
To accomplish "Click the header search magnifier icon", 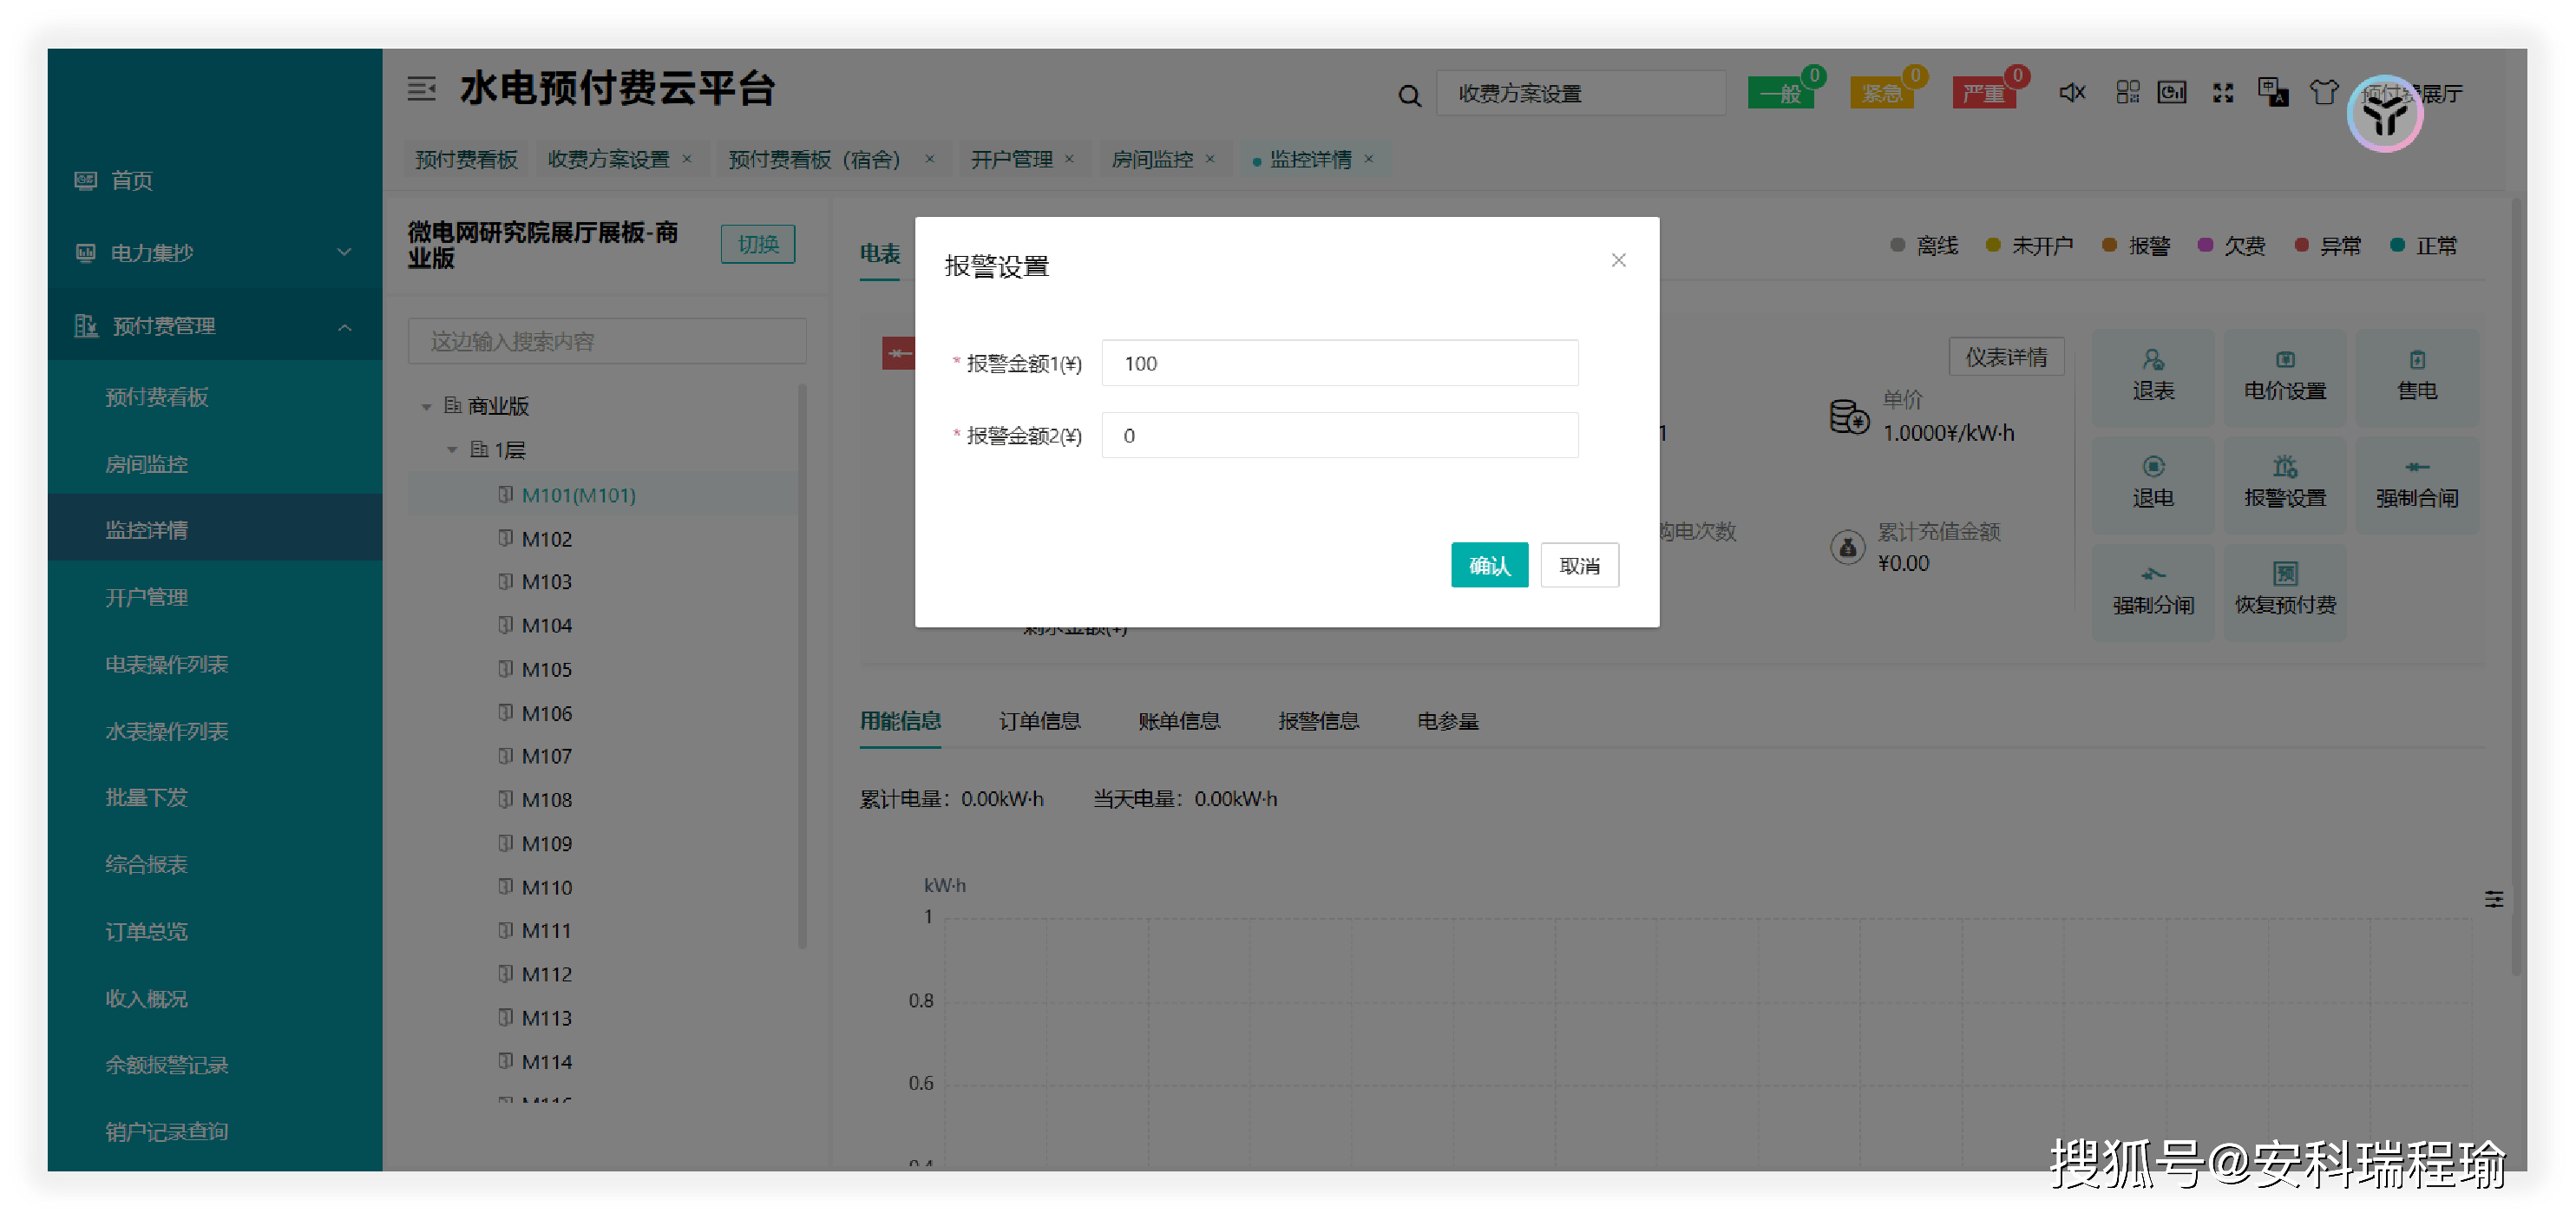I will (1409, 95).
